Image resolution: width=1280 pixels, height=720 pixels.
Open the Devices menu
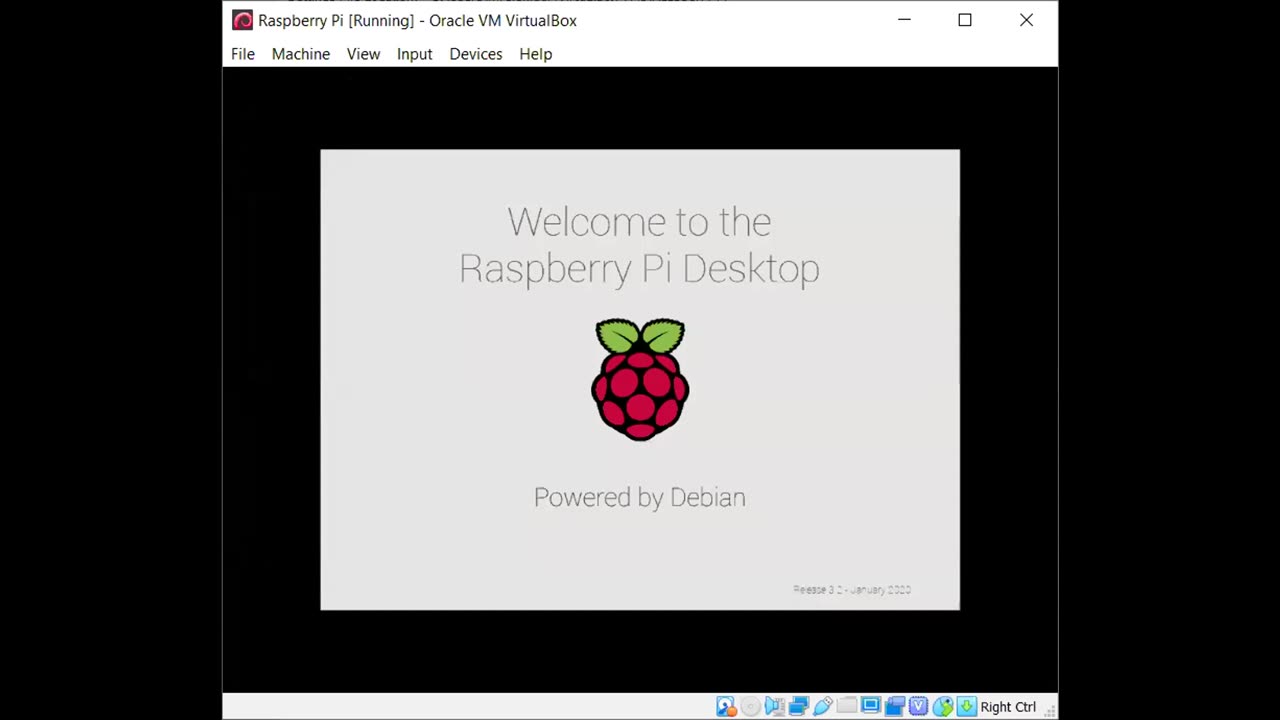point(476,54)
